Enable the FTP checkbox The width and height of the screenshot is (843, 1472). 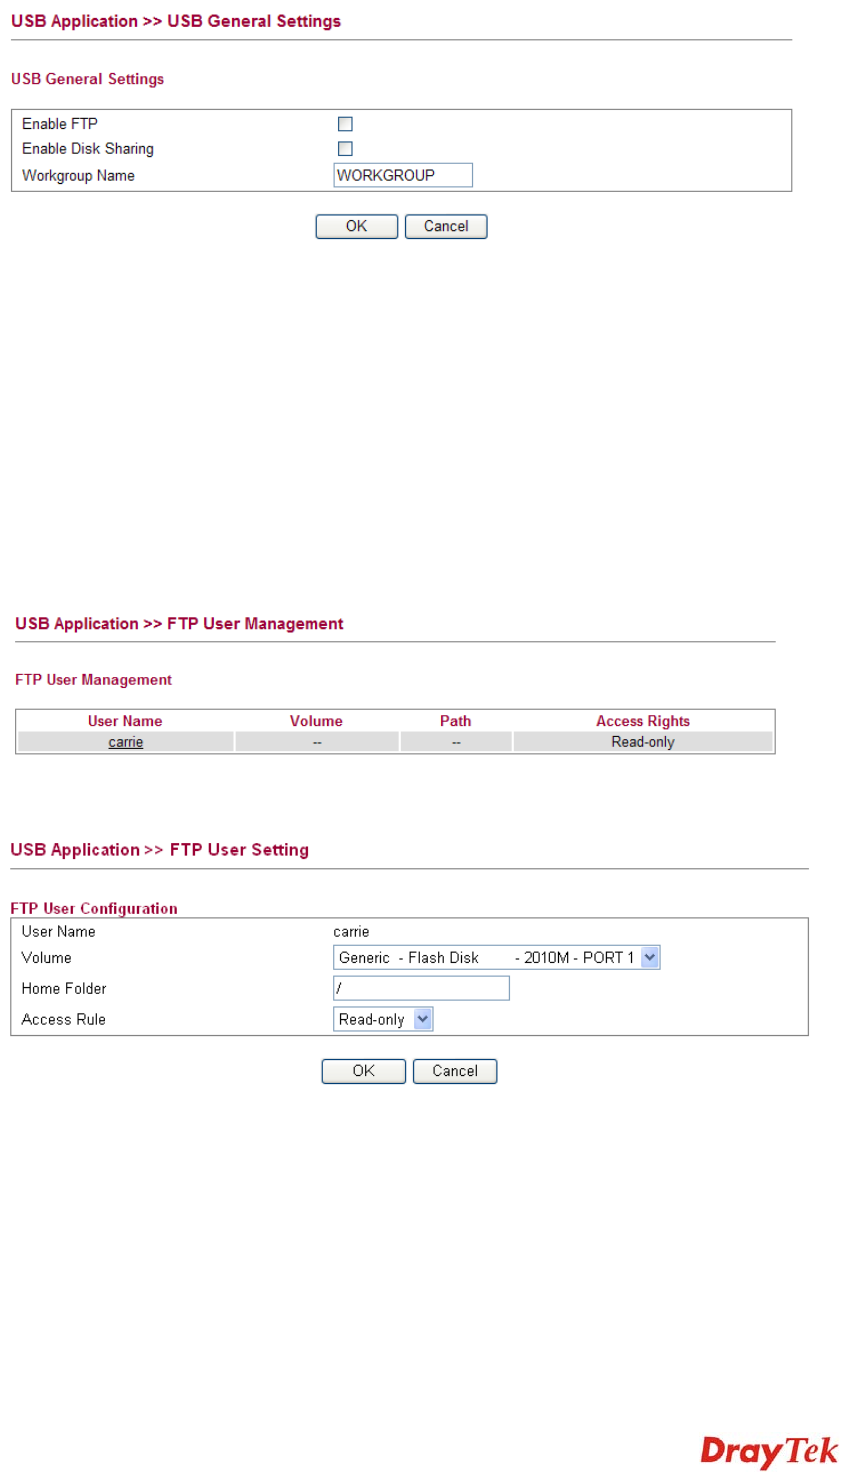coord(345,124)
